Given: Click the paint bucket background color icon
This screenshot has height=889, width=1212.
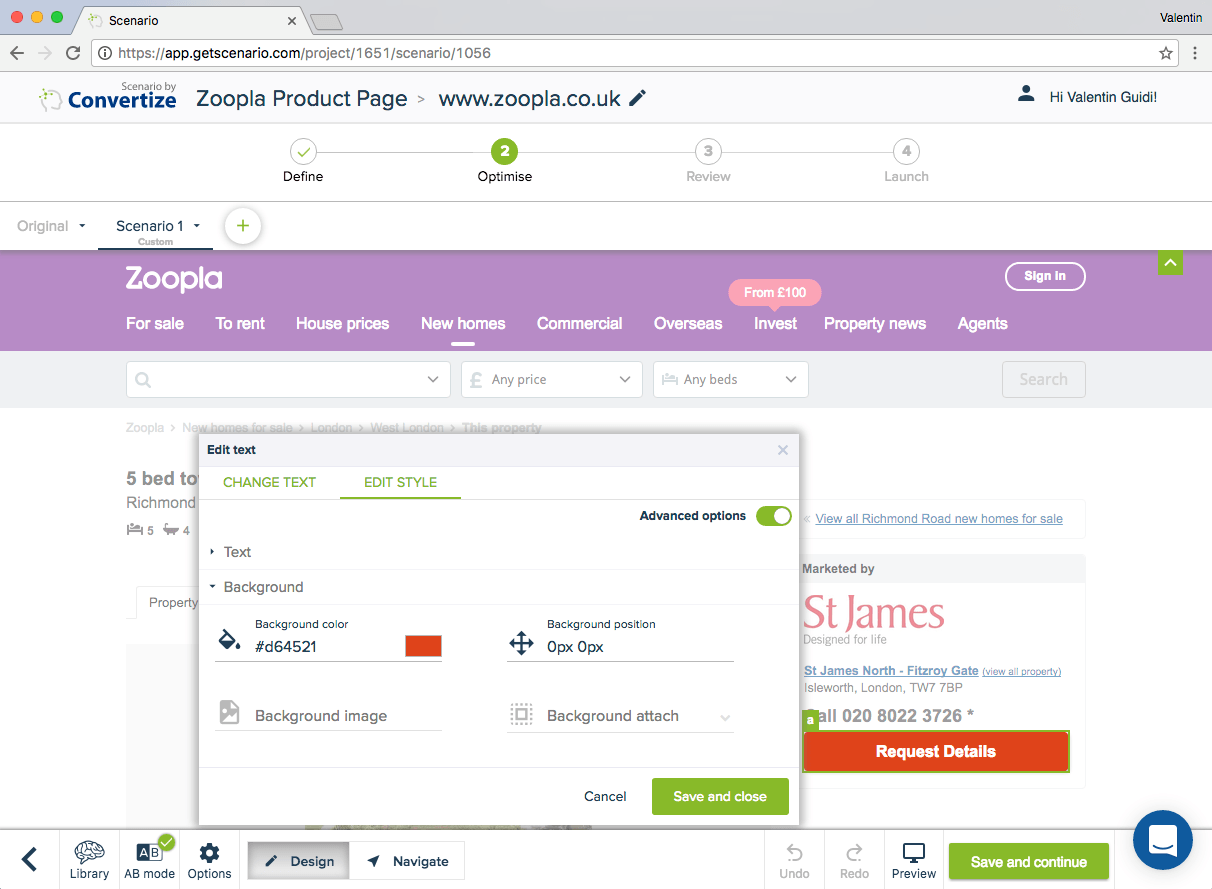Looking at the screenshot, I should click(x=229, y=641).
